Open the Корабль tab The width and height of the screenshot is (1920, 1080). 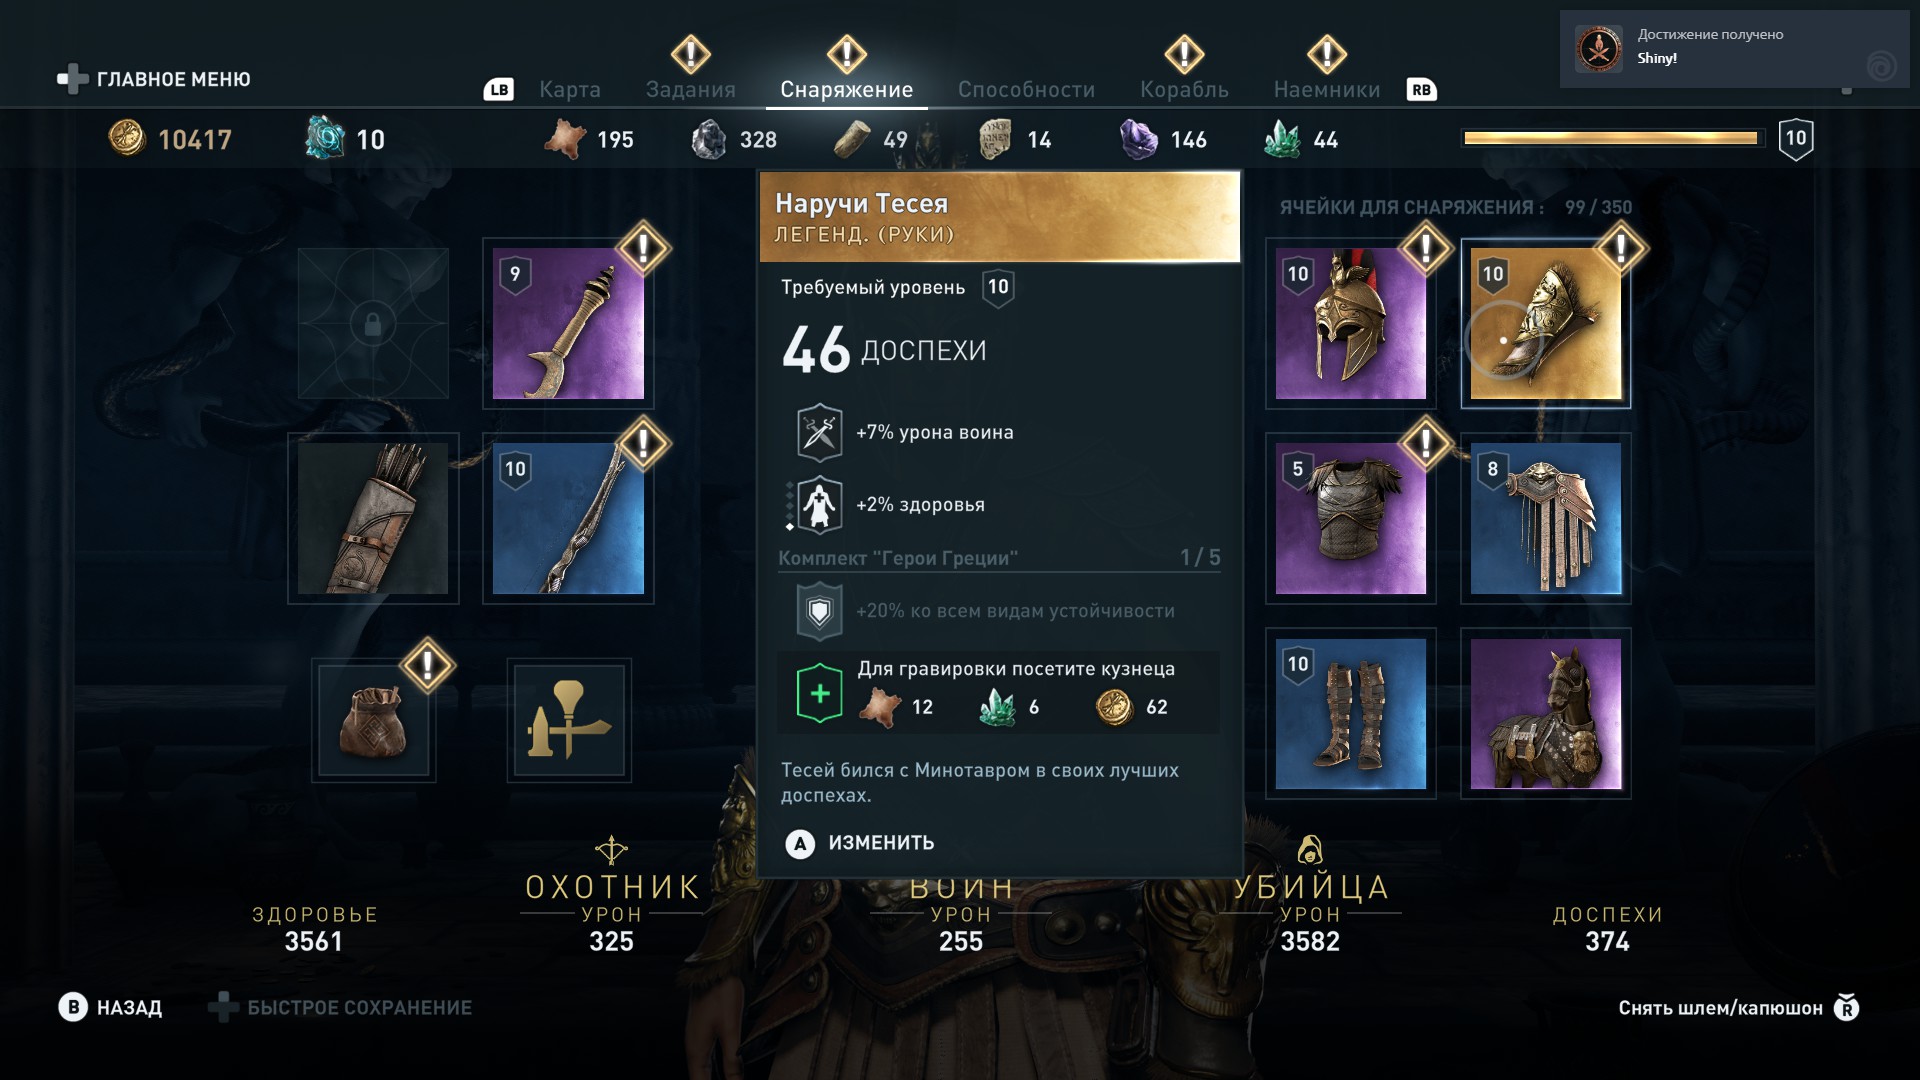click(x=1184, y=89)
